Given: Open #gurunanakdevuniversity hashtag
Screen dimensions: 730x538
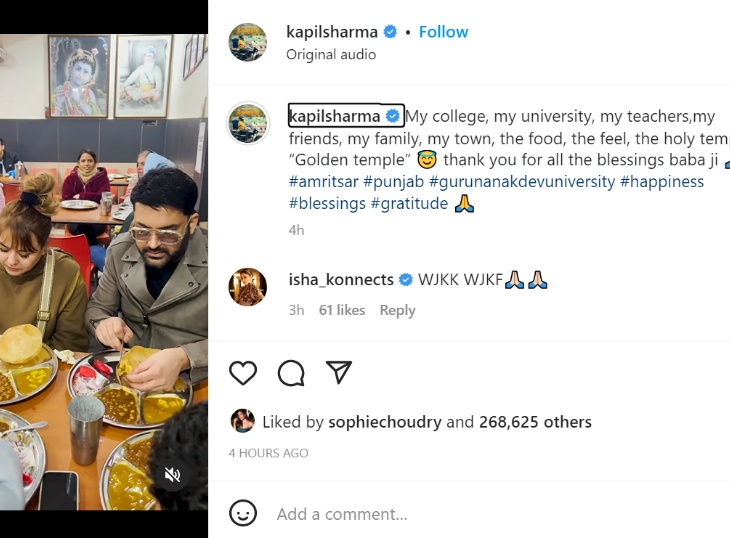Looking at the screenshot, I should [x=522, y=182].
